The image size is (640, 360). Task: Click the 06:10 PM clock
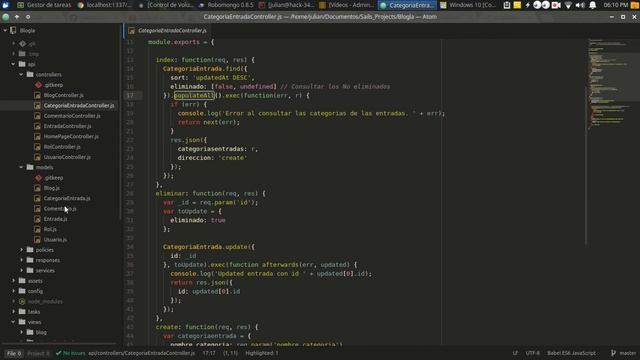coord(616,5)
